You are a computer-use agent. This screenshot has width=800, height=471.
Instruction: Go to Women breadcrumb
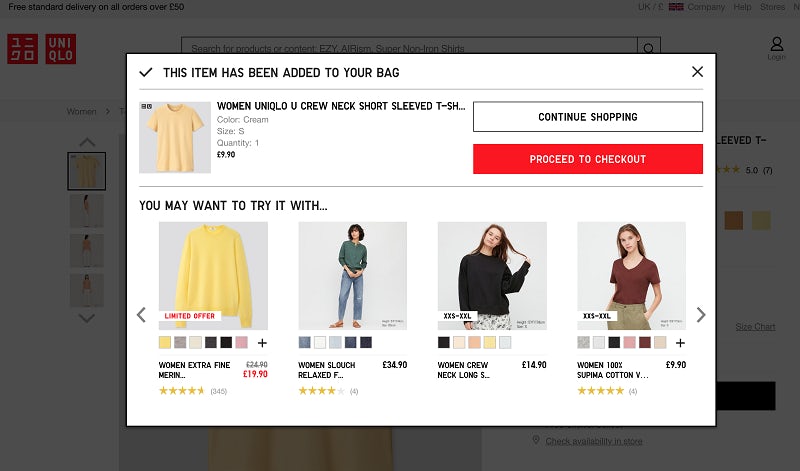pyautogui.click(x=81, y=112)
